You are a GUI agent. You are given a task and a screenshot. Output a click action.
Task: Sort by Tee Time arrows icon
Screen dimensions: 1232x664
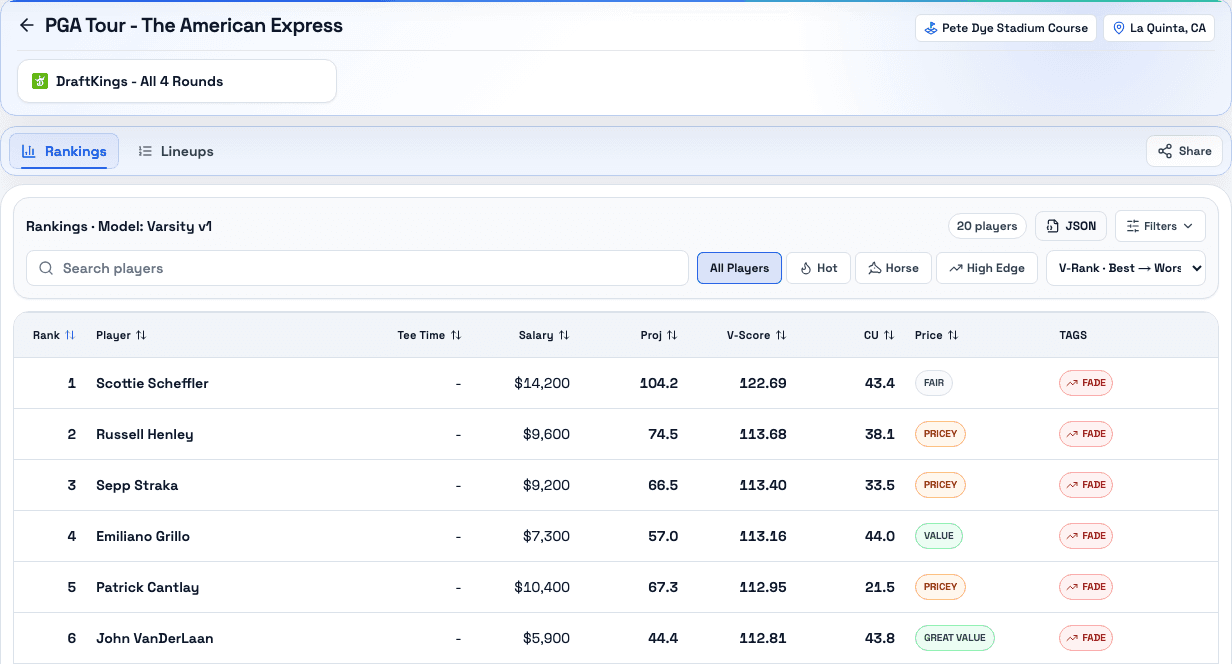pyautogui.click(x=456, y=335)
